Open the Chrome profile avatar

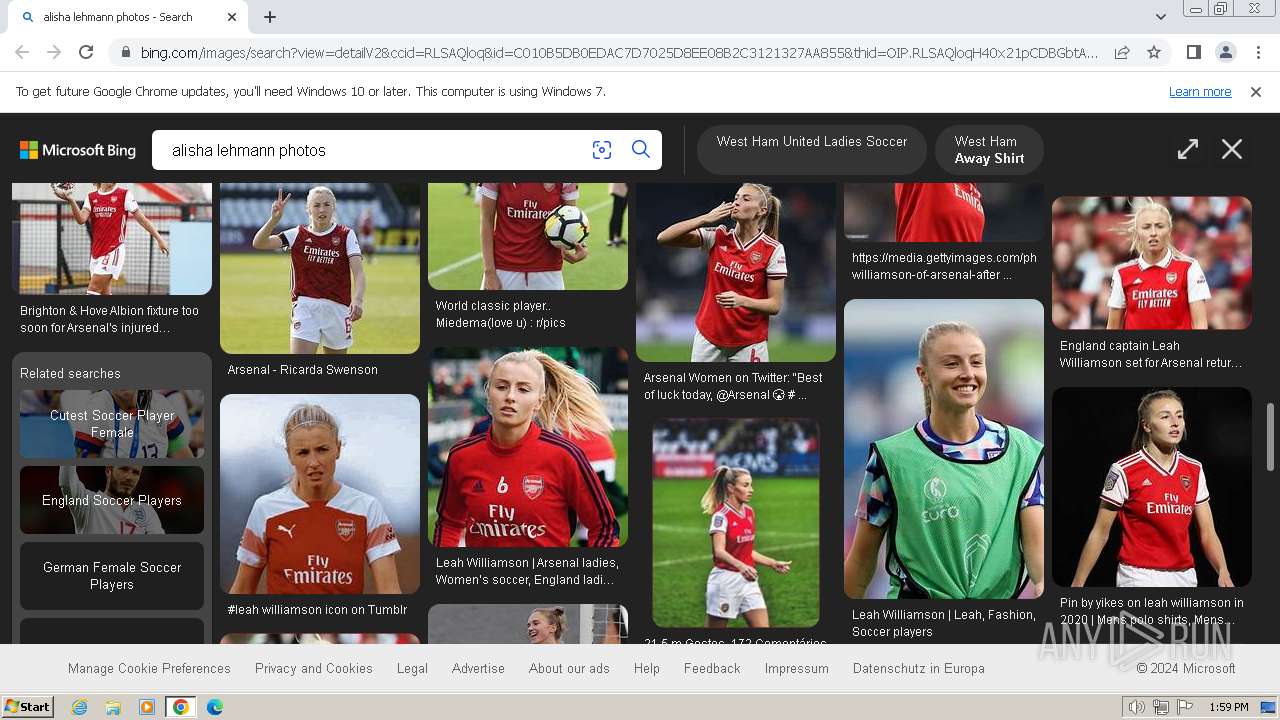1225,52
